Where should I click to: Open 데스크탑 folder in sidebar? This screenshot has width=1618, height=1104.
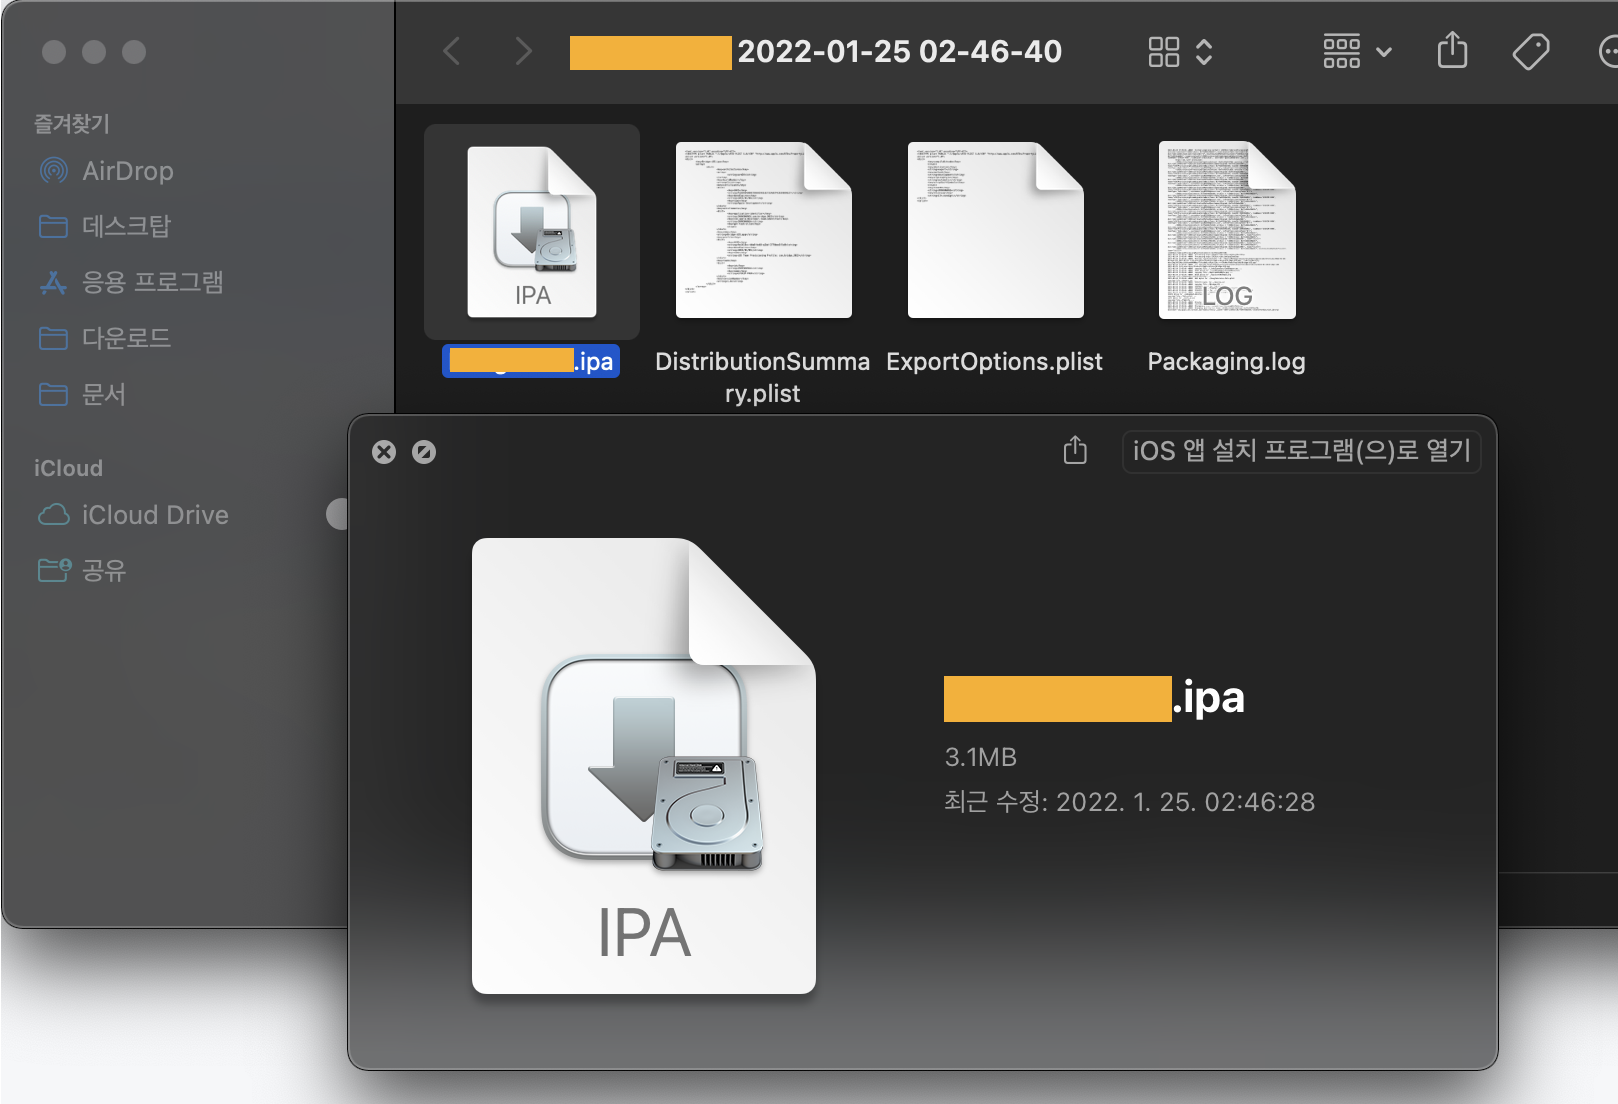126,226
